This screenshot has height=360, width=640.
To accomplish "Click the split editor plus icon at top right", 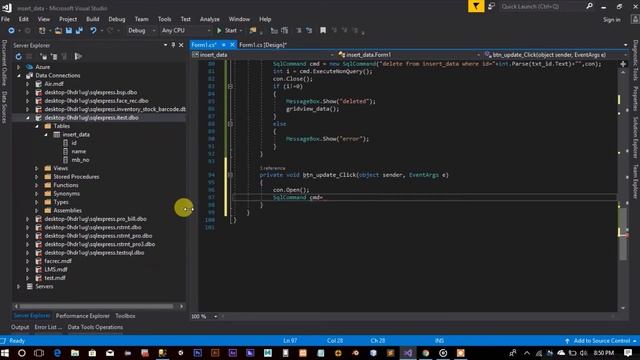I will pyautogui.click(x=623, y=64).
